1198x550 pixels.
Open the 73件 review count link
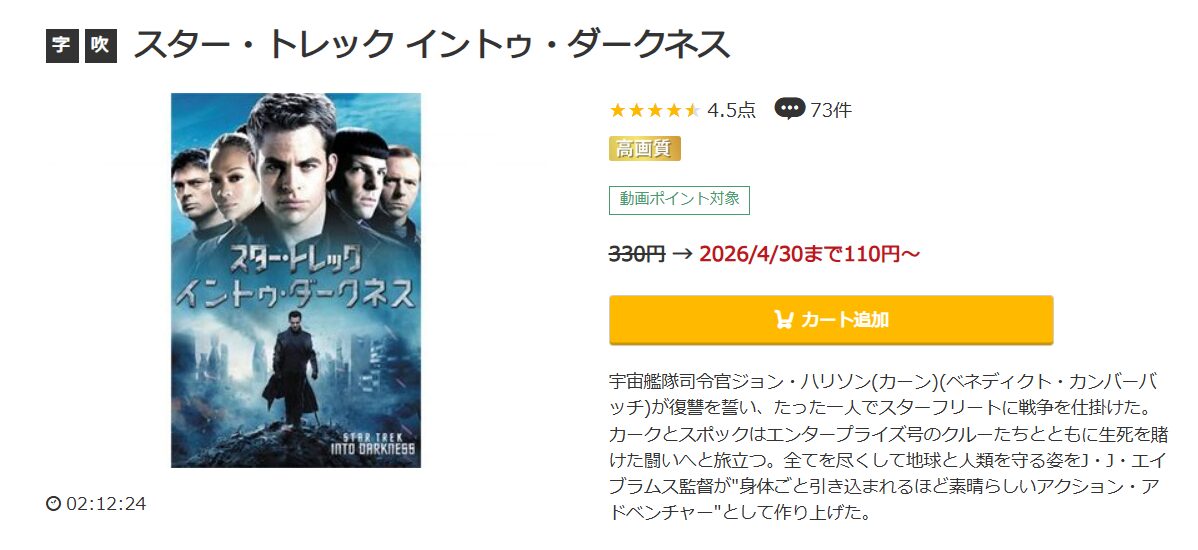click(831, 111)
